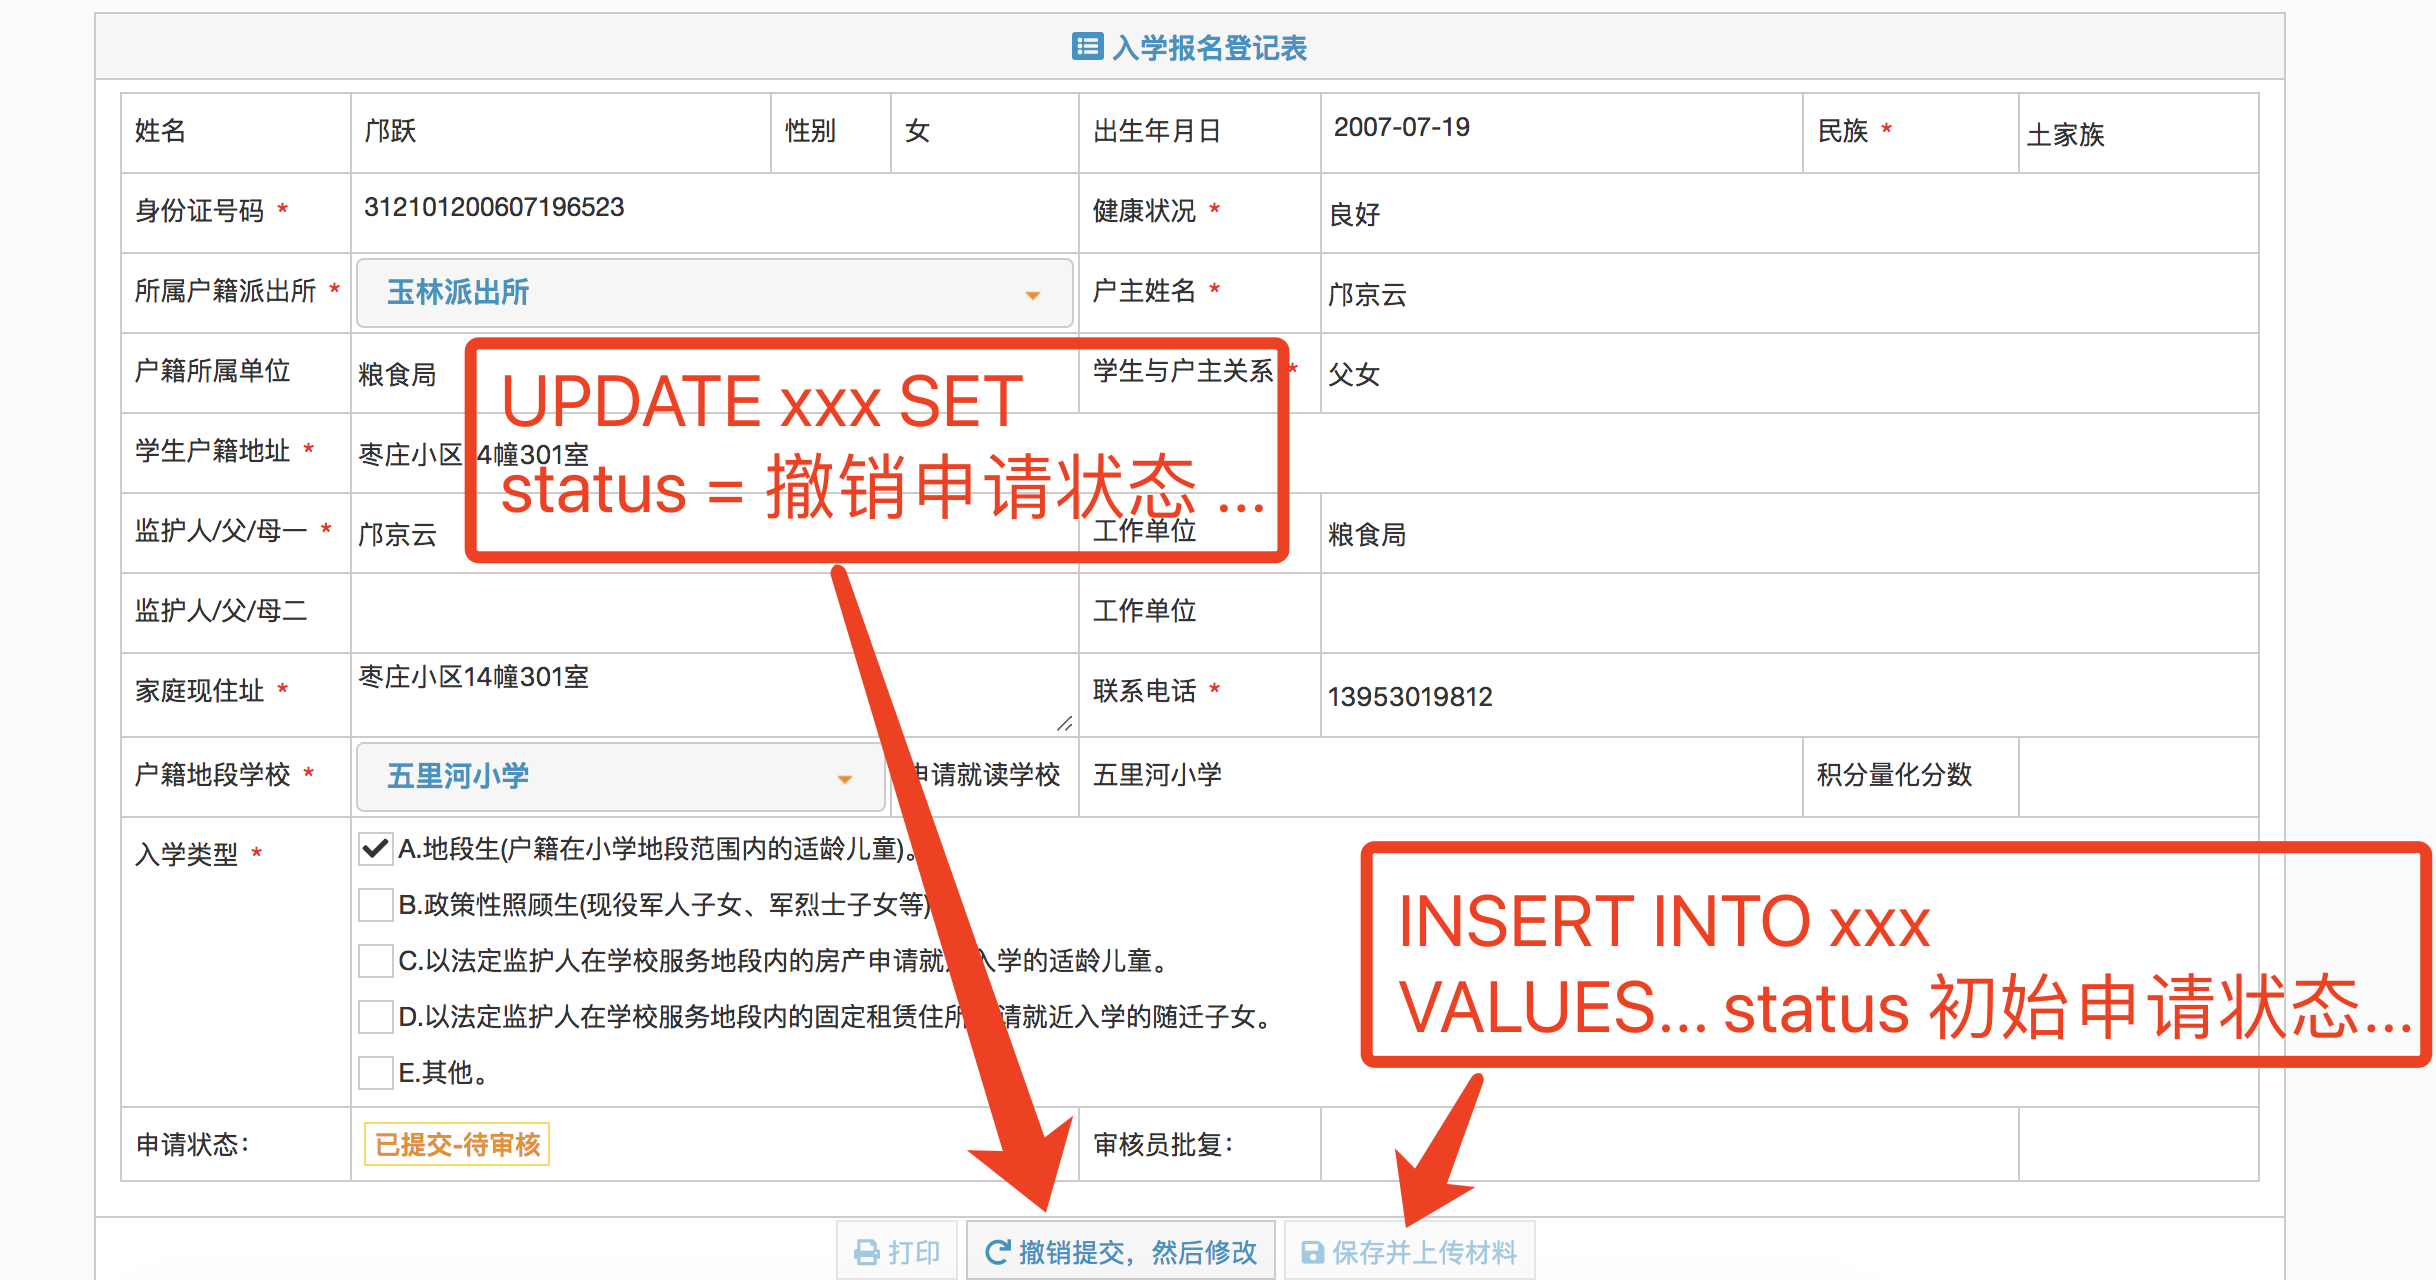Click the orange arrow of 派出所 selector
This screenshot has height=1280, width=2436.
pyautogui.click(x=1033, y=295)
